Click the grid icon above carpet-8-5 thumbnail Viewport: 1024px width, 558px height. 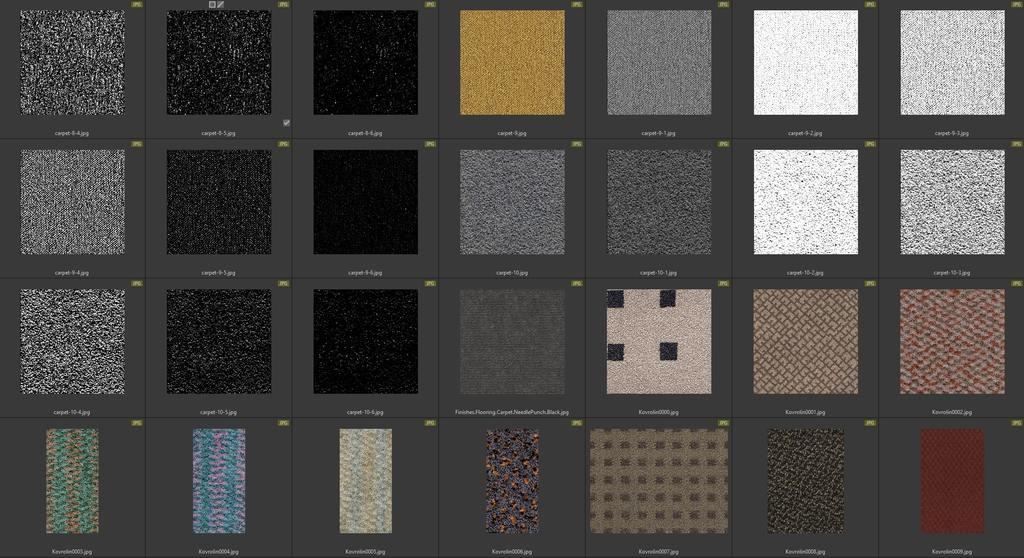click(x=212, y=5)
